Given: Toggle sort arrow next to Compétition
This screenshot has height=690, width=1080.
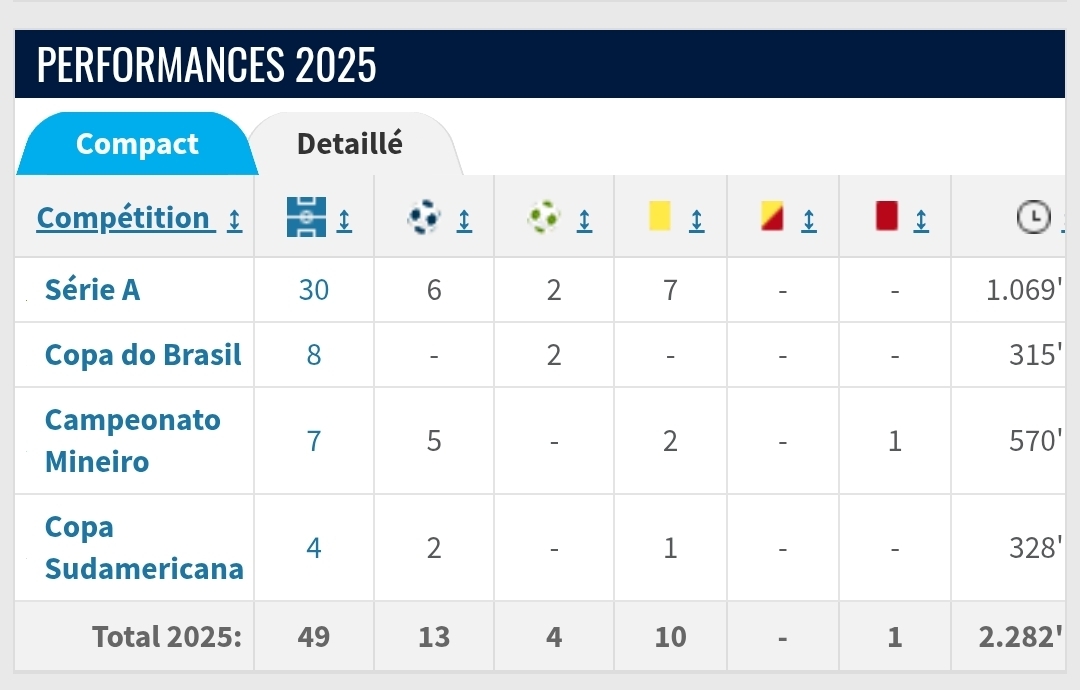Looking at the screenshot, I should 234,220.
